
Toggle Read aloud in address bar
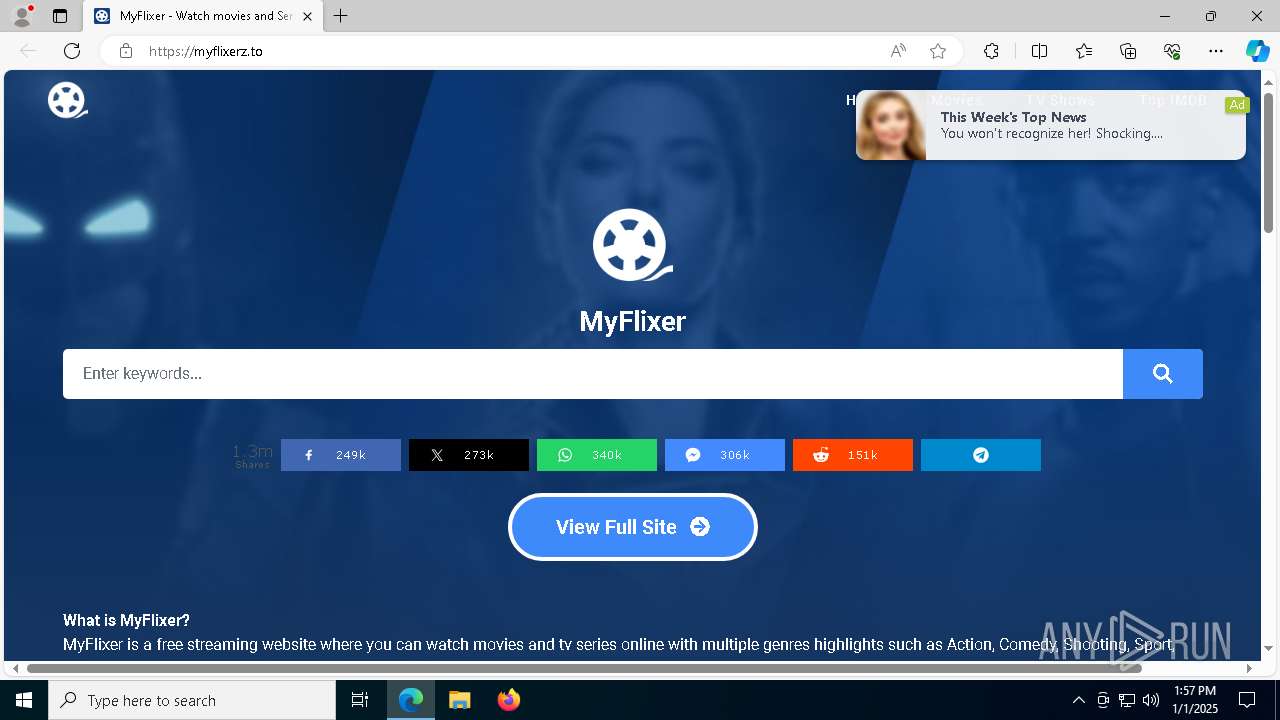coord(898,51)
